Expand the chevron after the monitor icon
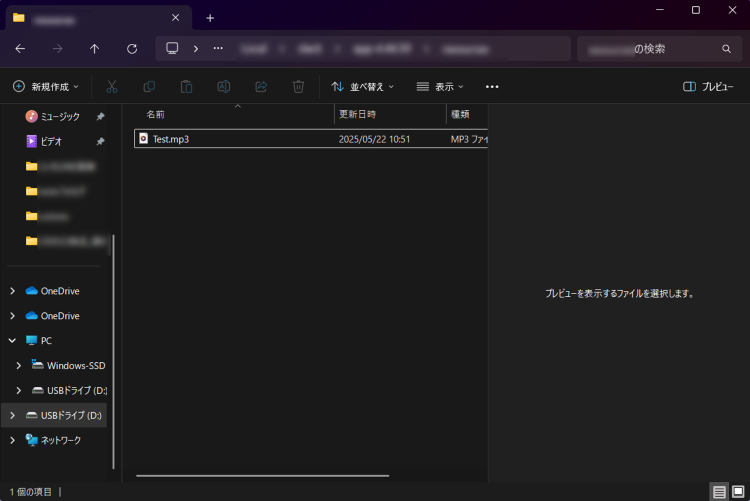This screenshot has width=750, height=501. tap(196, 49)
